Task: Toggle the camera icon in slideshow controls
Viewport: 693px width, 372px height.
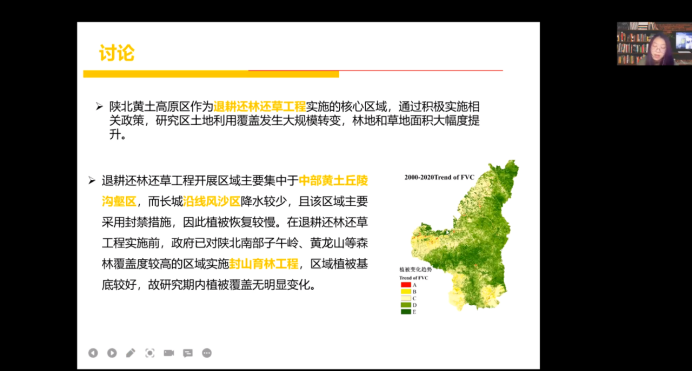Action: (169, 353)
